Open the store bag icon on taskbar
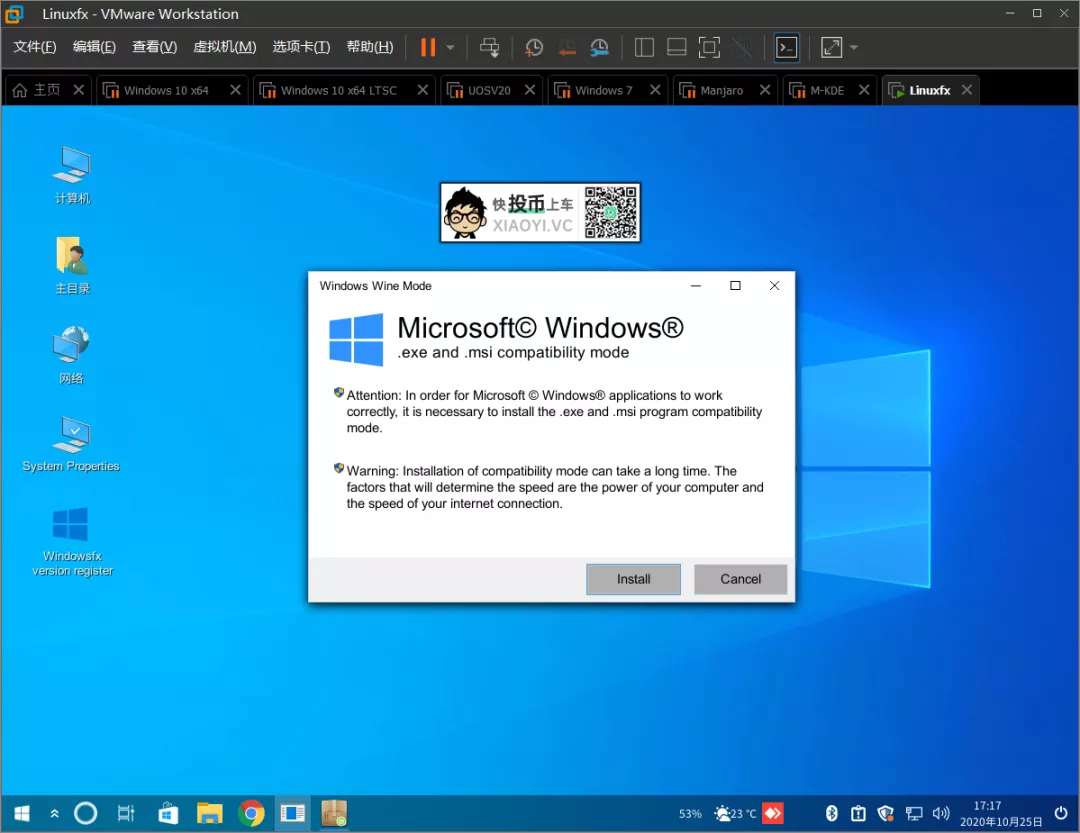The image size is (1080, 833). pyautogui.click(x=168, y=814)
